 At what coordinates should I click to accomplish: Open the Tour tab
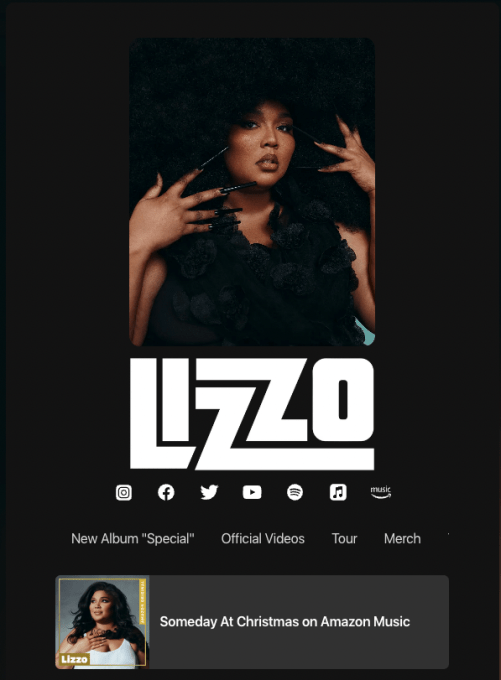click(x=344, y=539)
